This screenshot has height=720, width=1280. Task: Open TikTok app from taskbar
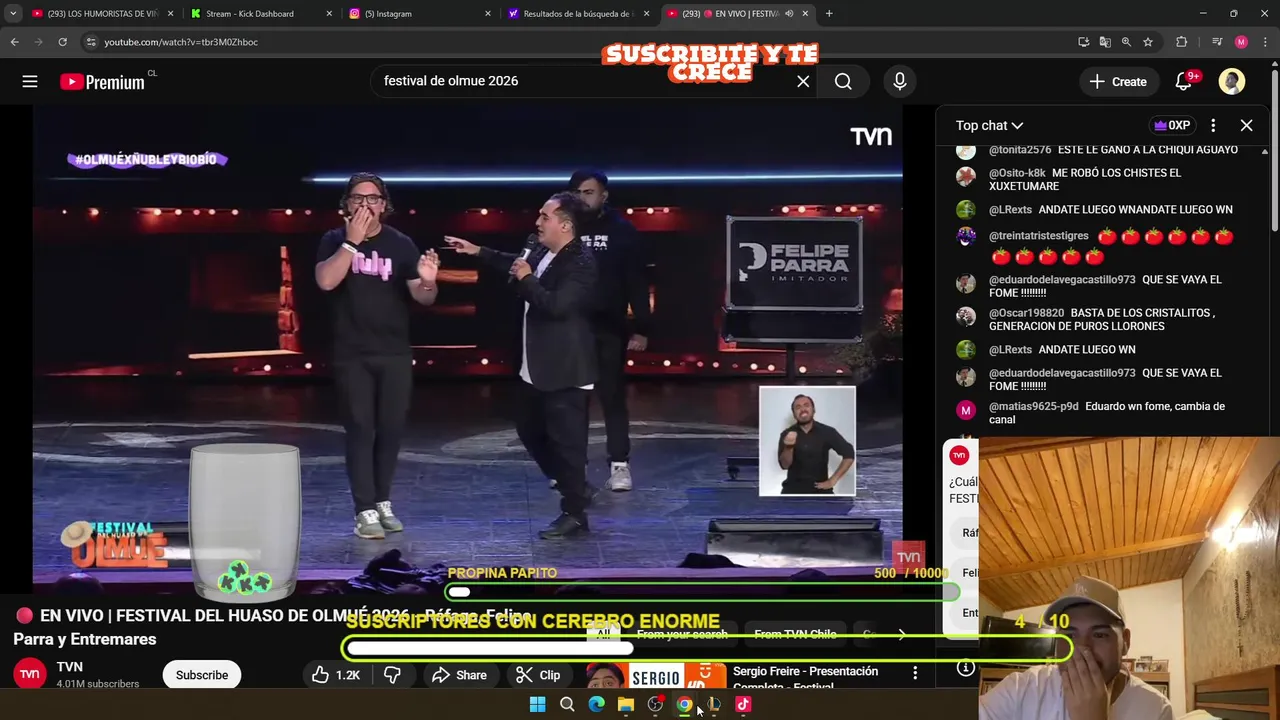click(x=743, y=704)
